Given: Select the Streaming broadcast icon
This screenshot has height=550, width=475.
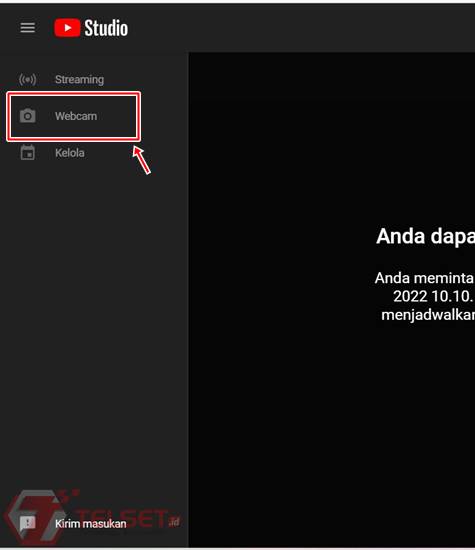Looking at the screenshot, I should point(27,80).
